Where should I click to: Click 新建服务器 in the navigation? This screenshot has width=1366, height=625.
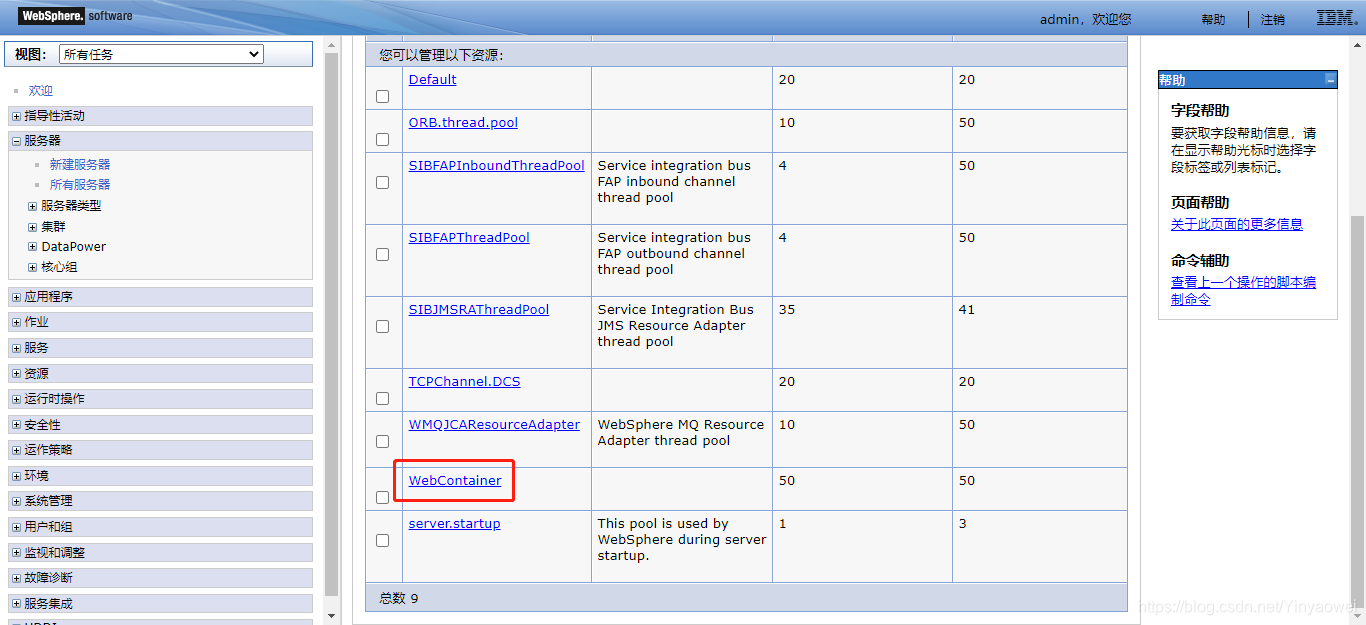tap(80, 164)
